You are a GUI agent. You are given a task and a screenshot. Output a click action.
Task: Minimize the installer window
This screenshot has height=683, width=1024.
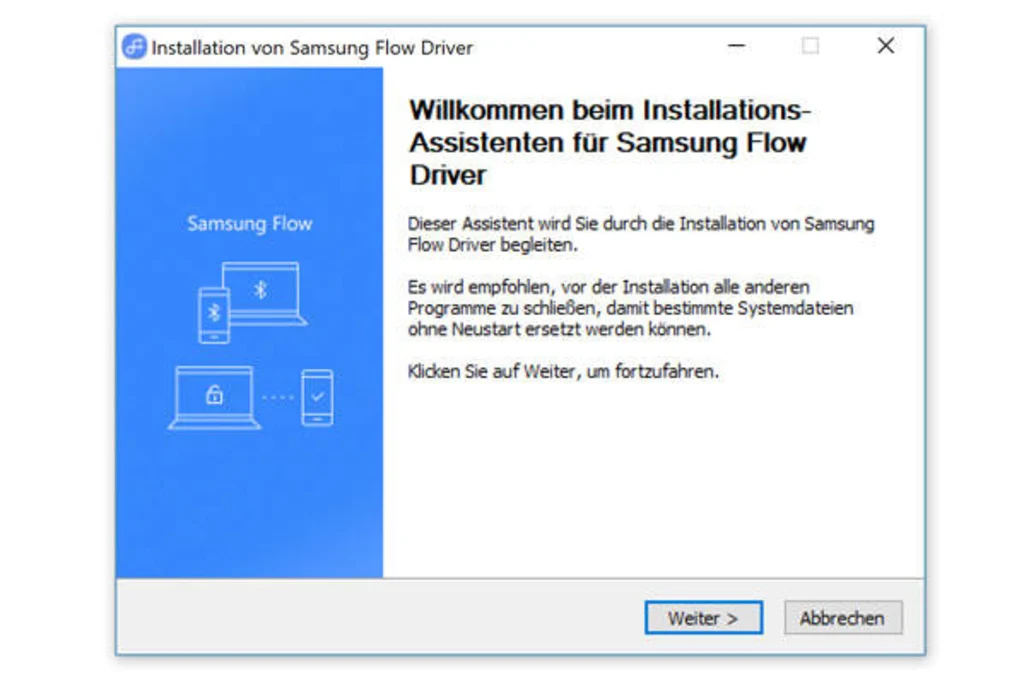click(737, 46)
